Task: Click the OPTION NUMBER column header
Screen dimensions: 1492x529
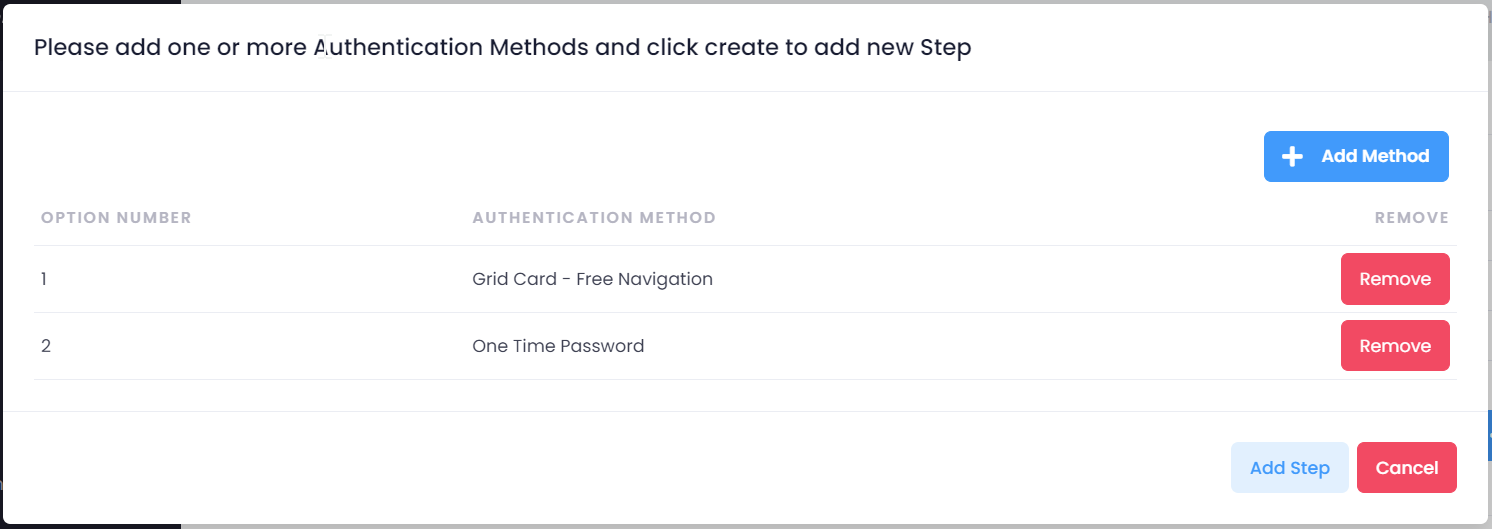Action: tap(116, 218)
